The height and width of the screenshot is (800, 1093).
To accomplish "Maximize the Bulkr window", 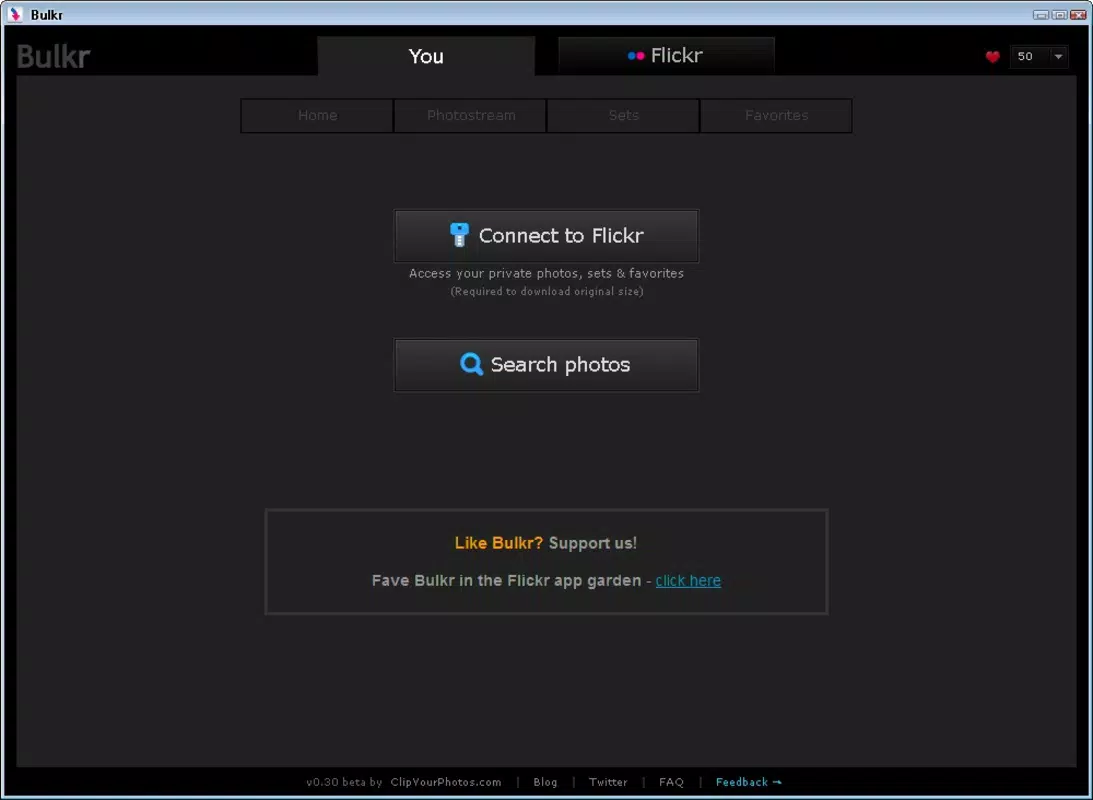I will [1060, 15].
